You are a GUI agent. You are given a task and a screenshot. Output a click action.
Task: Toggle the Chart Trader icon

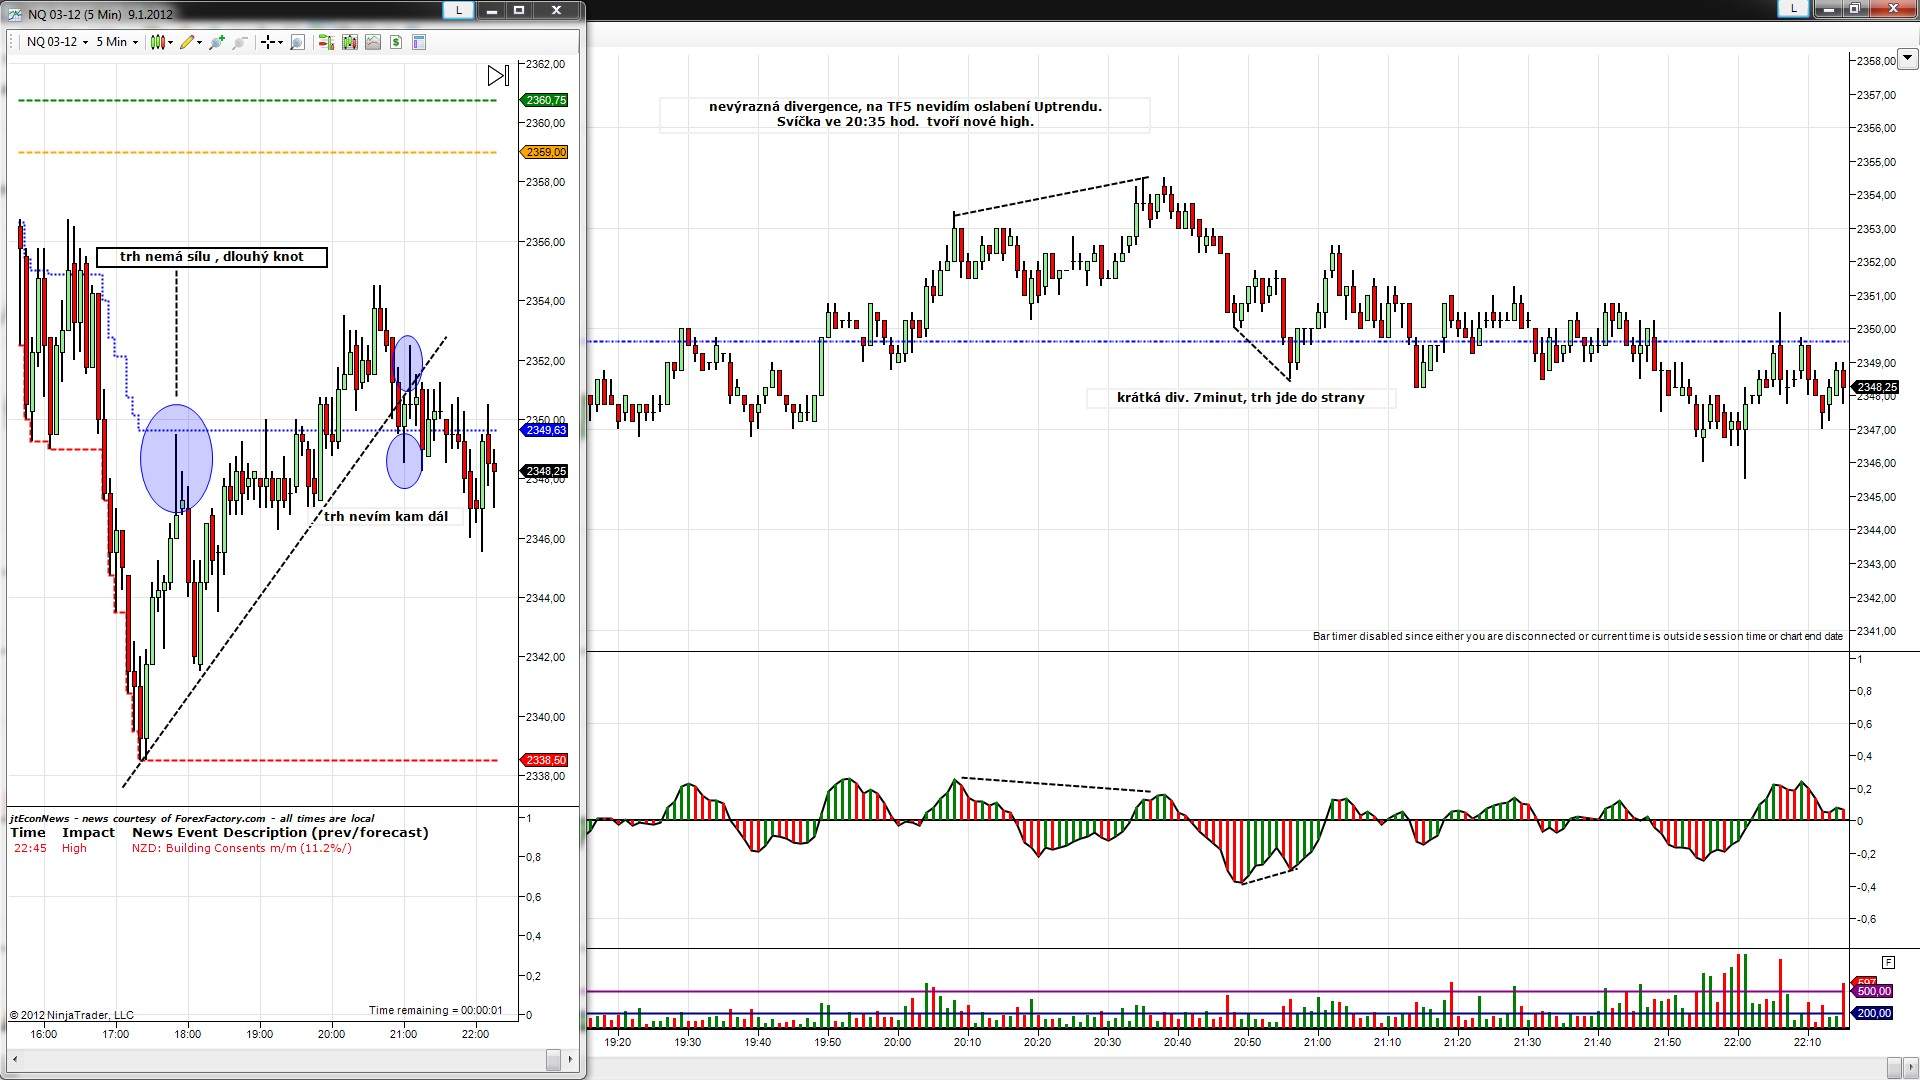click(325, 42)
